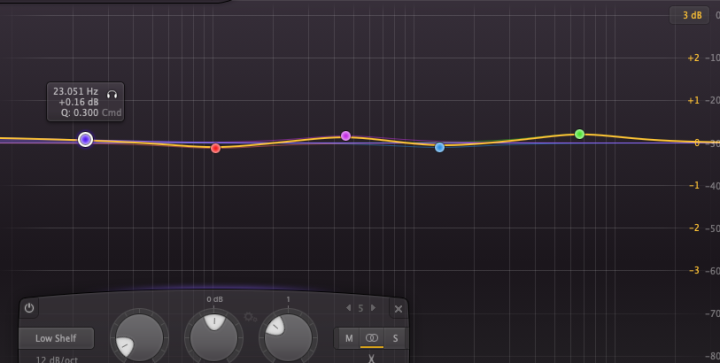Set band placement to Mid (M)

click(x=349, y=338)
